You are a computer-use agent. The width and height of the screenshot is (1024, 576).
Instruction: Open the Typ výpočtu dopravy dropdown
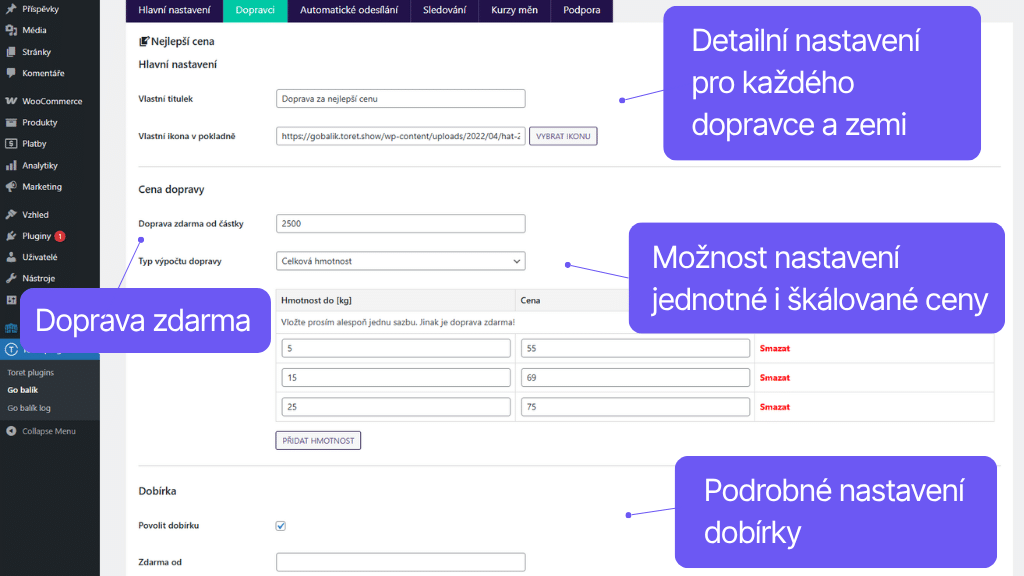400,260
